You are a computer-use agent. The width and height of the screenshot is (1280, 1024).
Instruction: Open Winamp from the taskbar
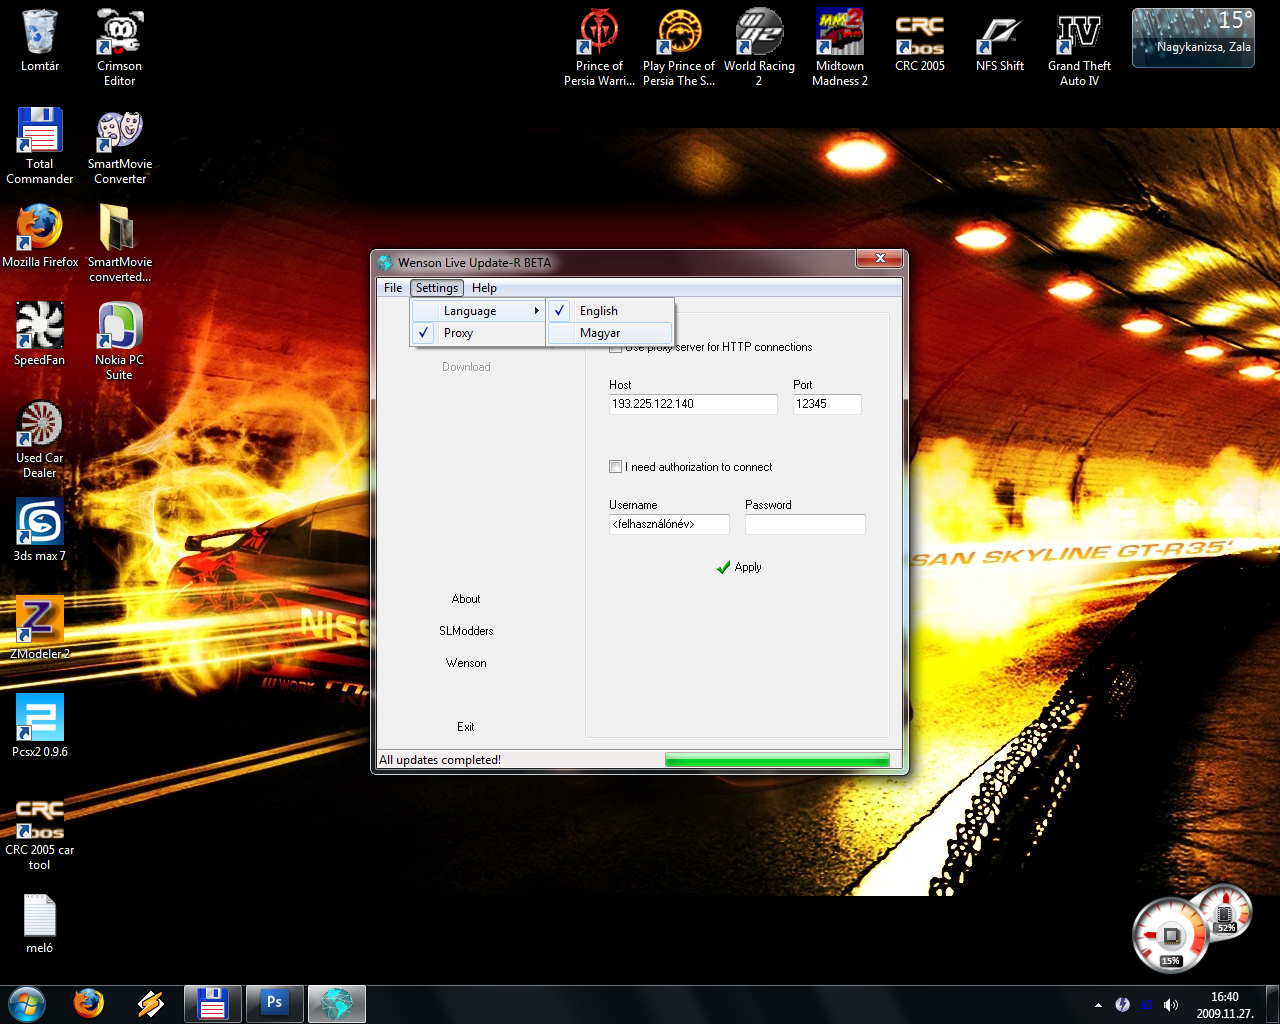click(x=151, y=1003)
